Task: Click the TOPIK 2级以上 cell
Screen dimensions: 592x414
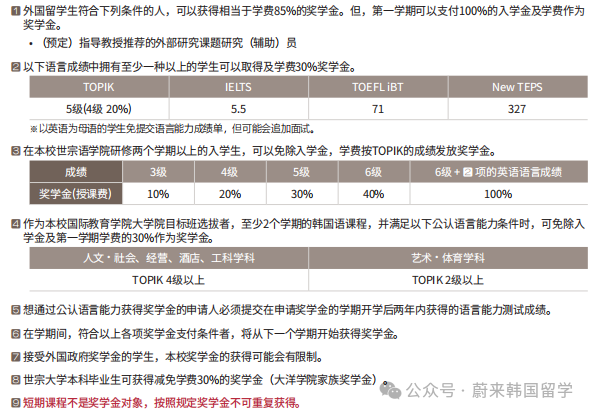Action: coord(448,280)
